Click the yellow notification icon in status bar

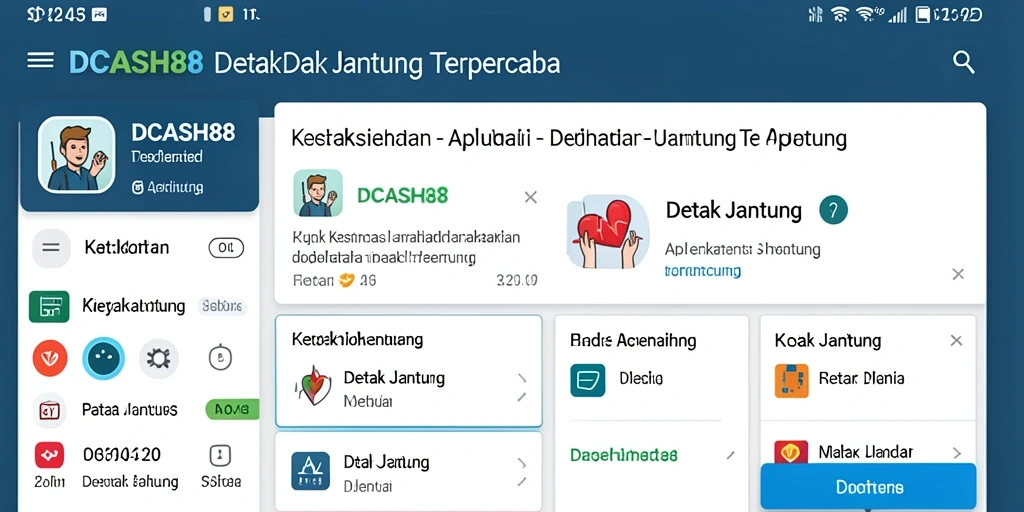[226, 14]
